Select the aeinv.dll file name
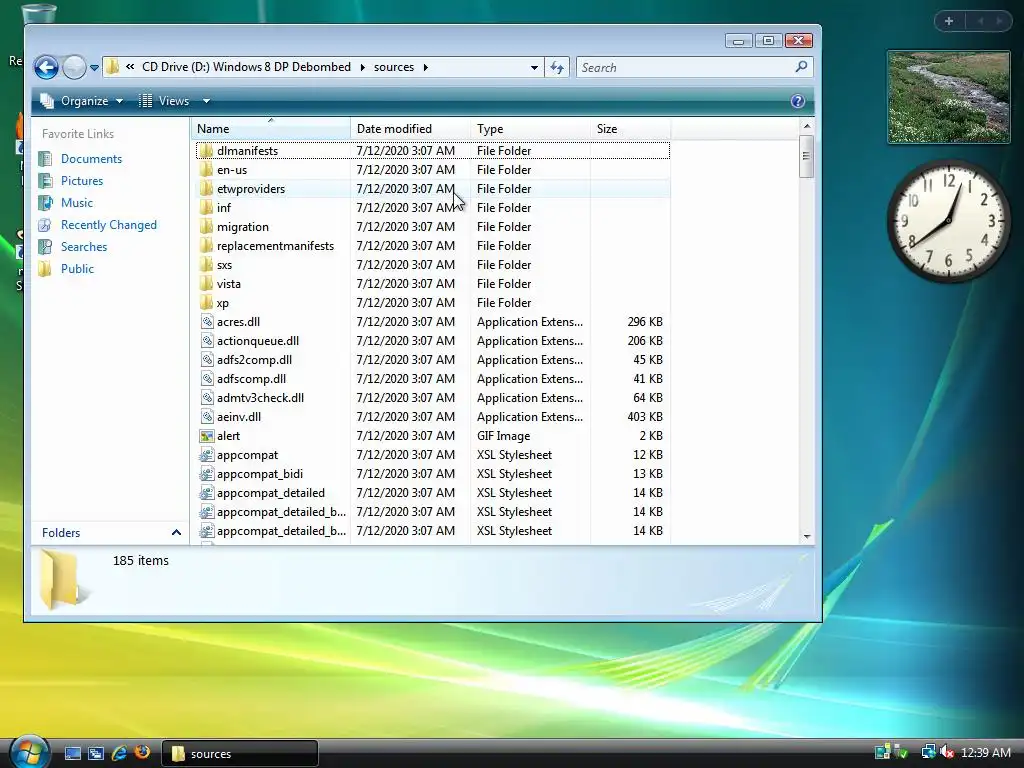This screenshot has width=1024, height=768. coord(239,417)
